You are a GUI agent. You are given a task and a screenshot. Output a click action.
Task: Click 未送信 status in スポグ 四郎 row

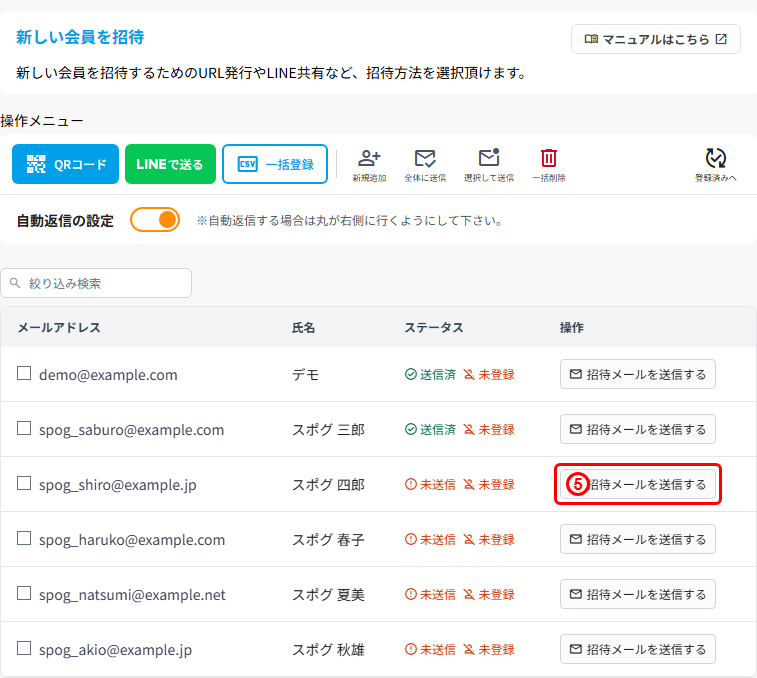[430, 485]
